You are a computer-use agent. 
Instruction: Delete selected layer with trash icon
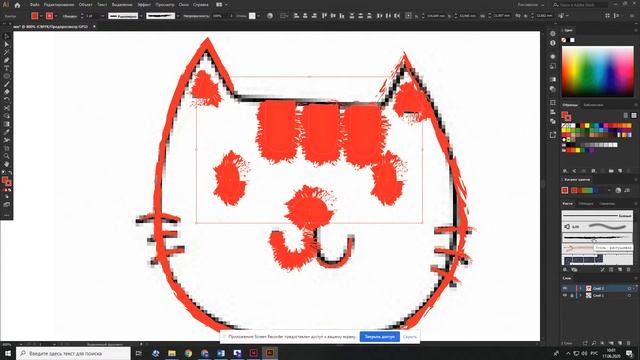click(629, 343)
